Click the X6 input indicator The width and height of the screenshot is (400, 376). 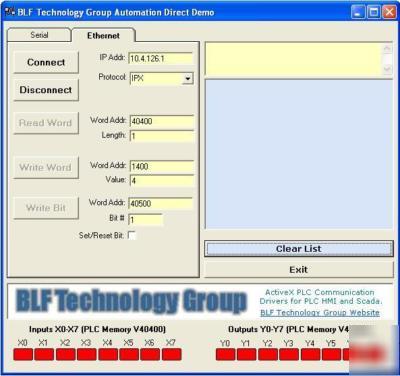(x=150, y=354)
